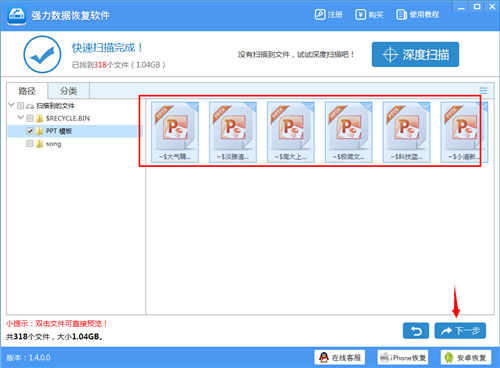Click the list view menu icon
This screenshot has width=500, height=368.
click(x=483, y=90)
